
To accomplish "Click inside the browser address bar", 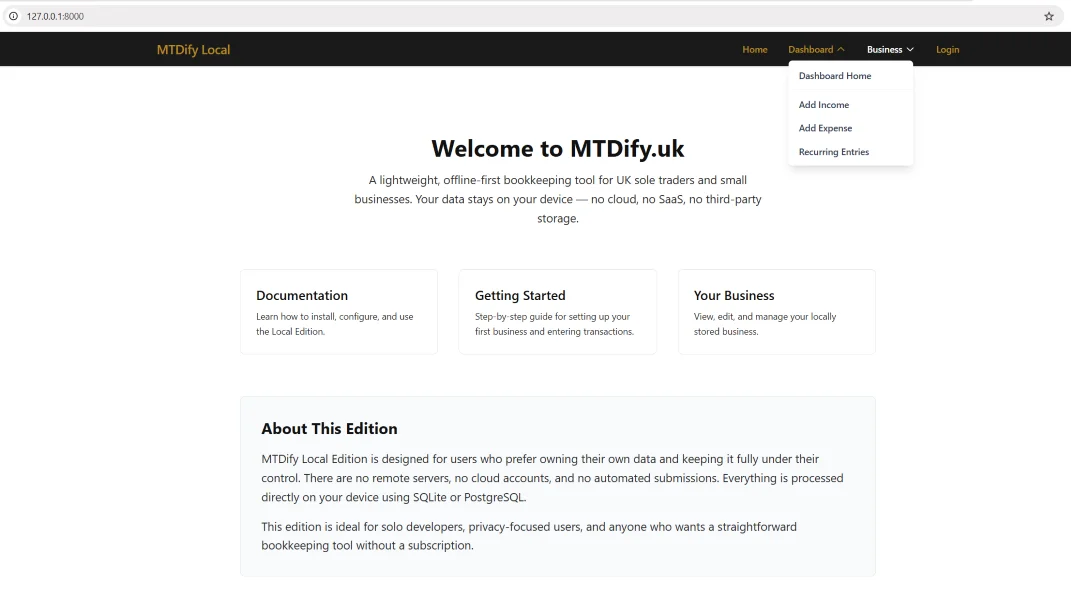I will click(x=400, y=16).
